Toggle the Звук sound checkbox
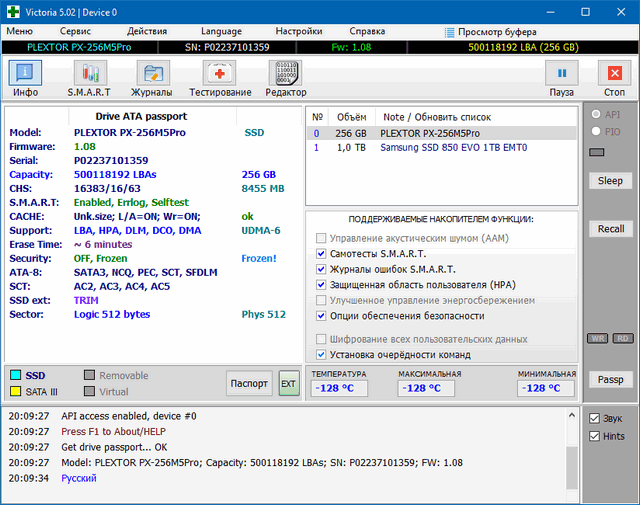Viewport: 640px width, 505px height. tap(595, 418)
